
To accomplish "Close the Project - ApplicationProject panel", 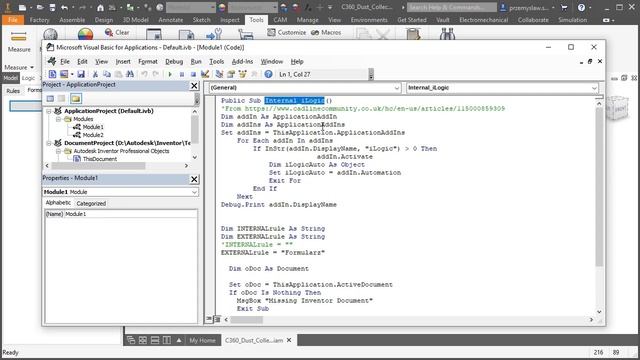I will coord(194,86).
